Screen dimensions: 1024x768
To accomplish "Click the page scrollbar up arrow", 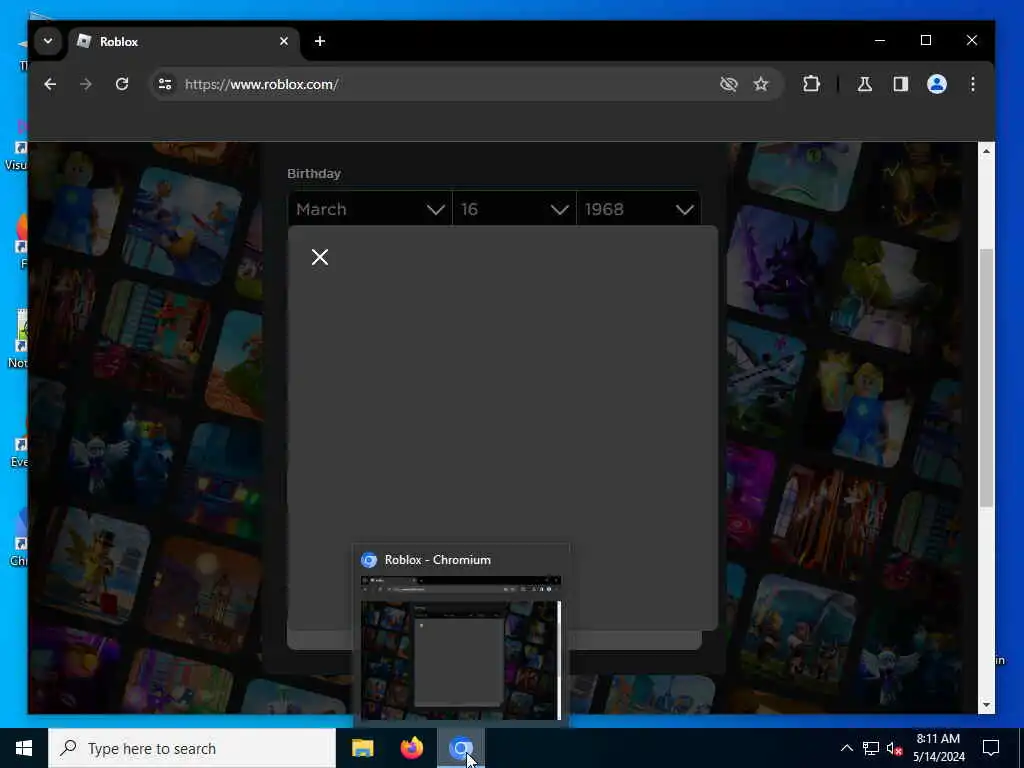I will [x=987, y=151].
